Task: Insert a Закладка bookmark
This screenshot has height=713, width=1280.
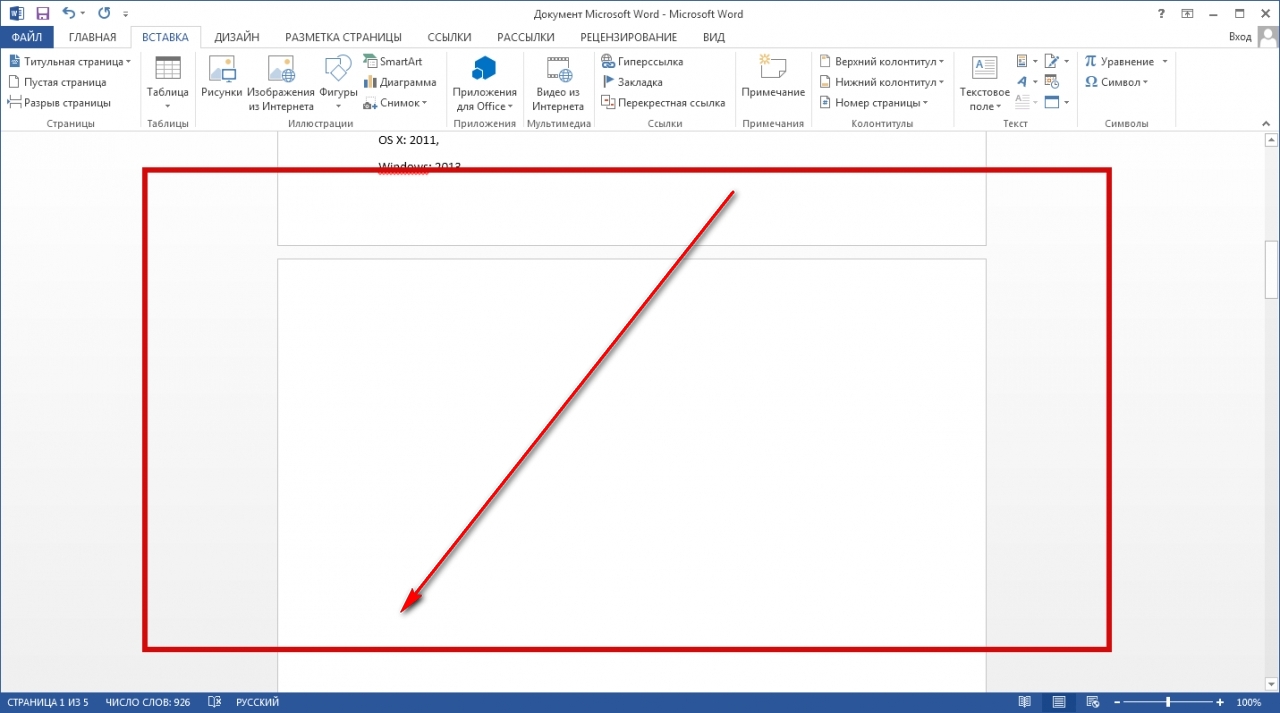Action: pos(632,82)
